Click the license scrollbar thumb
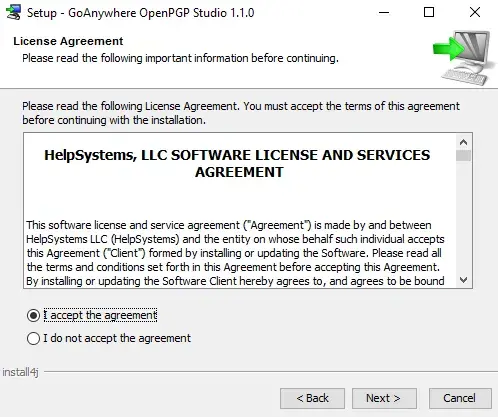 [x=463, y=156]
